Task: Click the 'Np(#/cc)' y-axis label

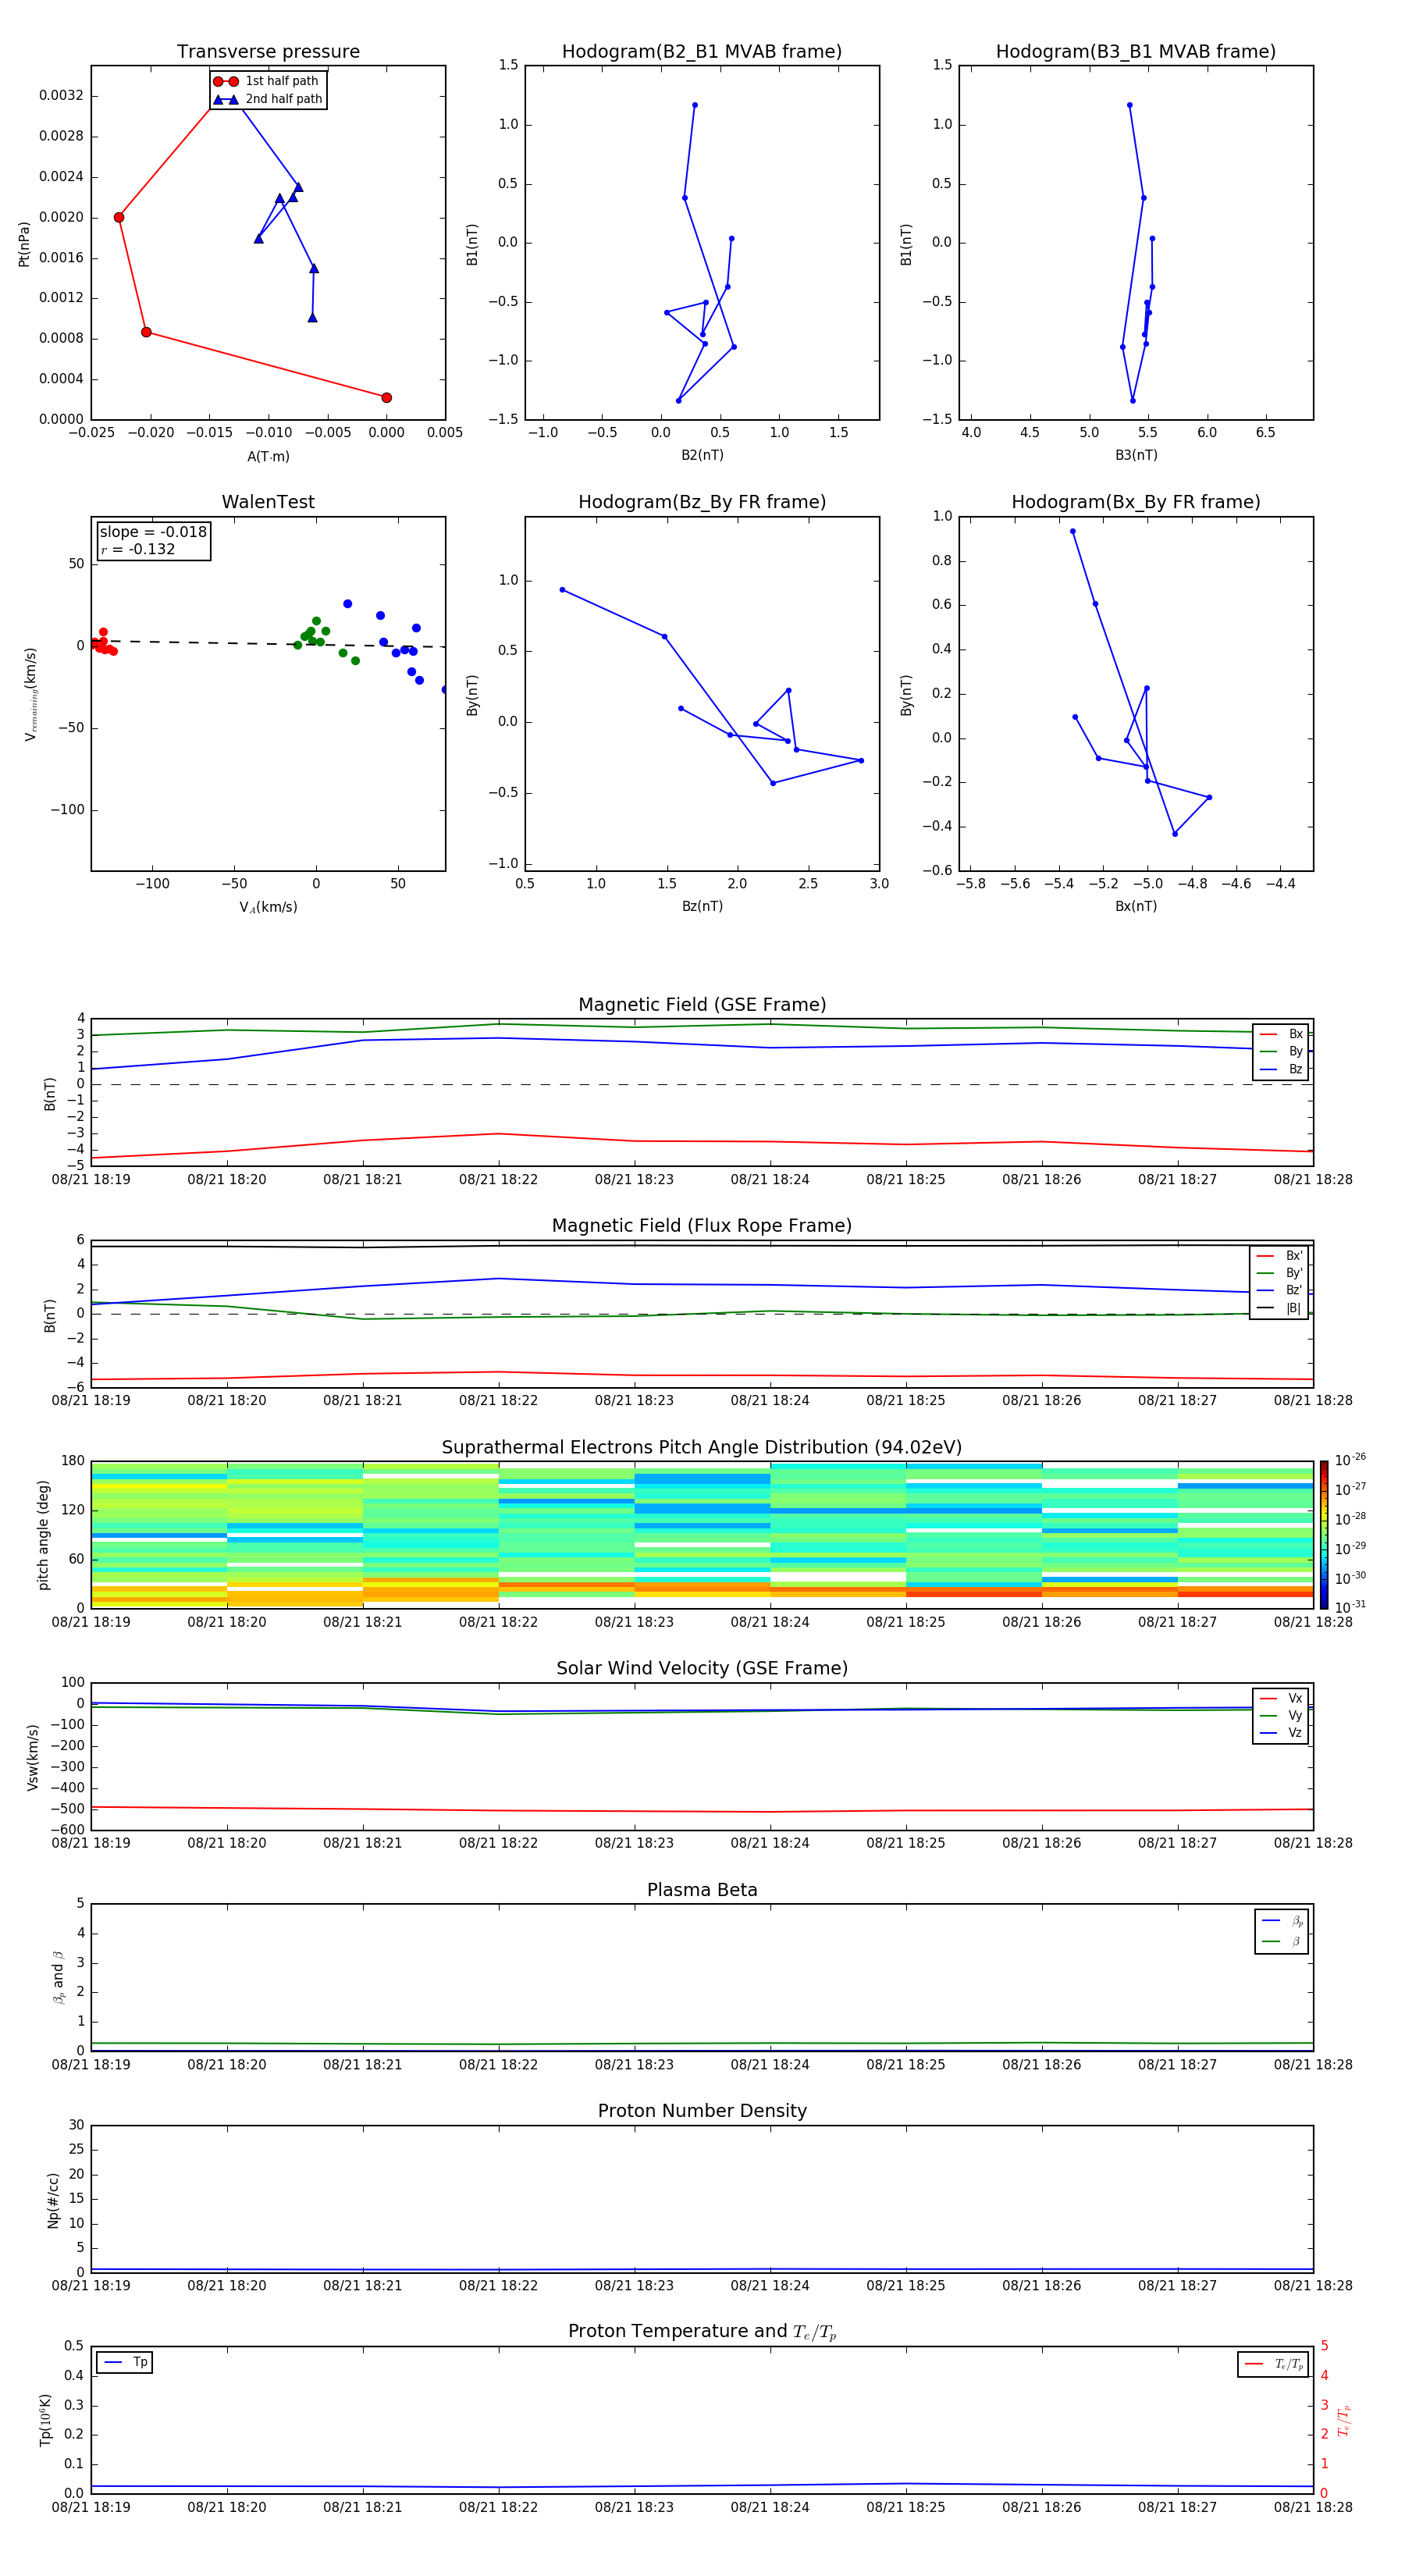Action: click(x=53, y=2200)
